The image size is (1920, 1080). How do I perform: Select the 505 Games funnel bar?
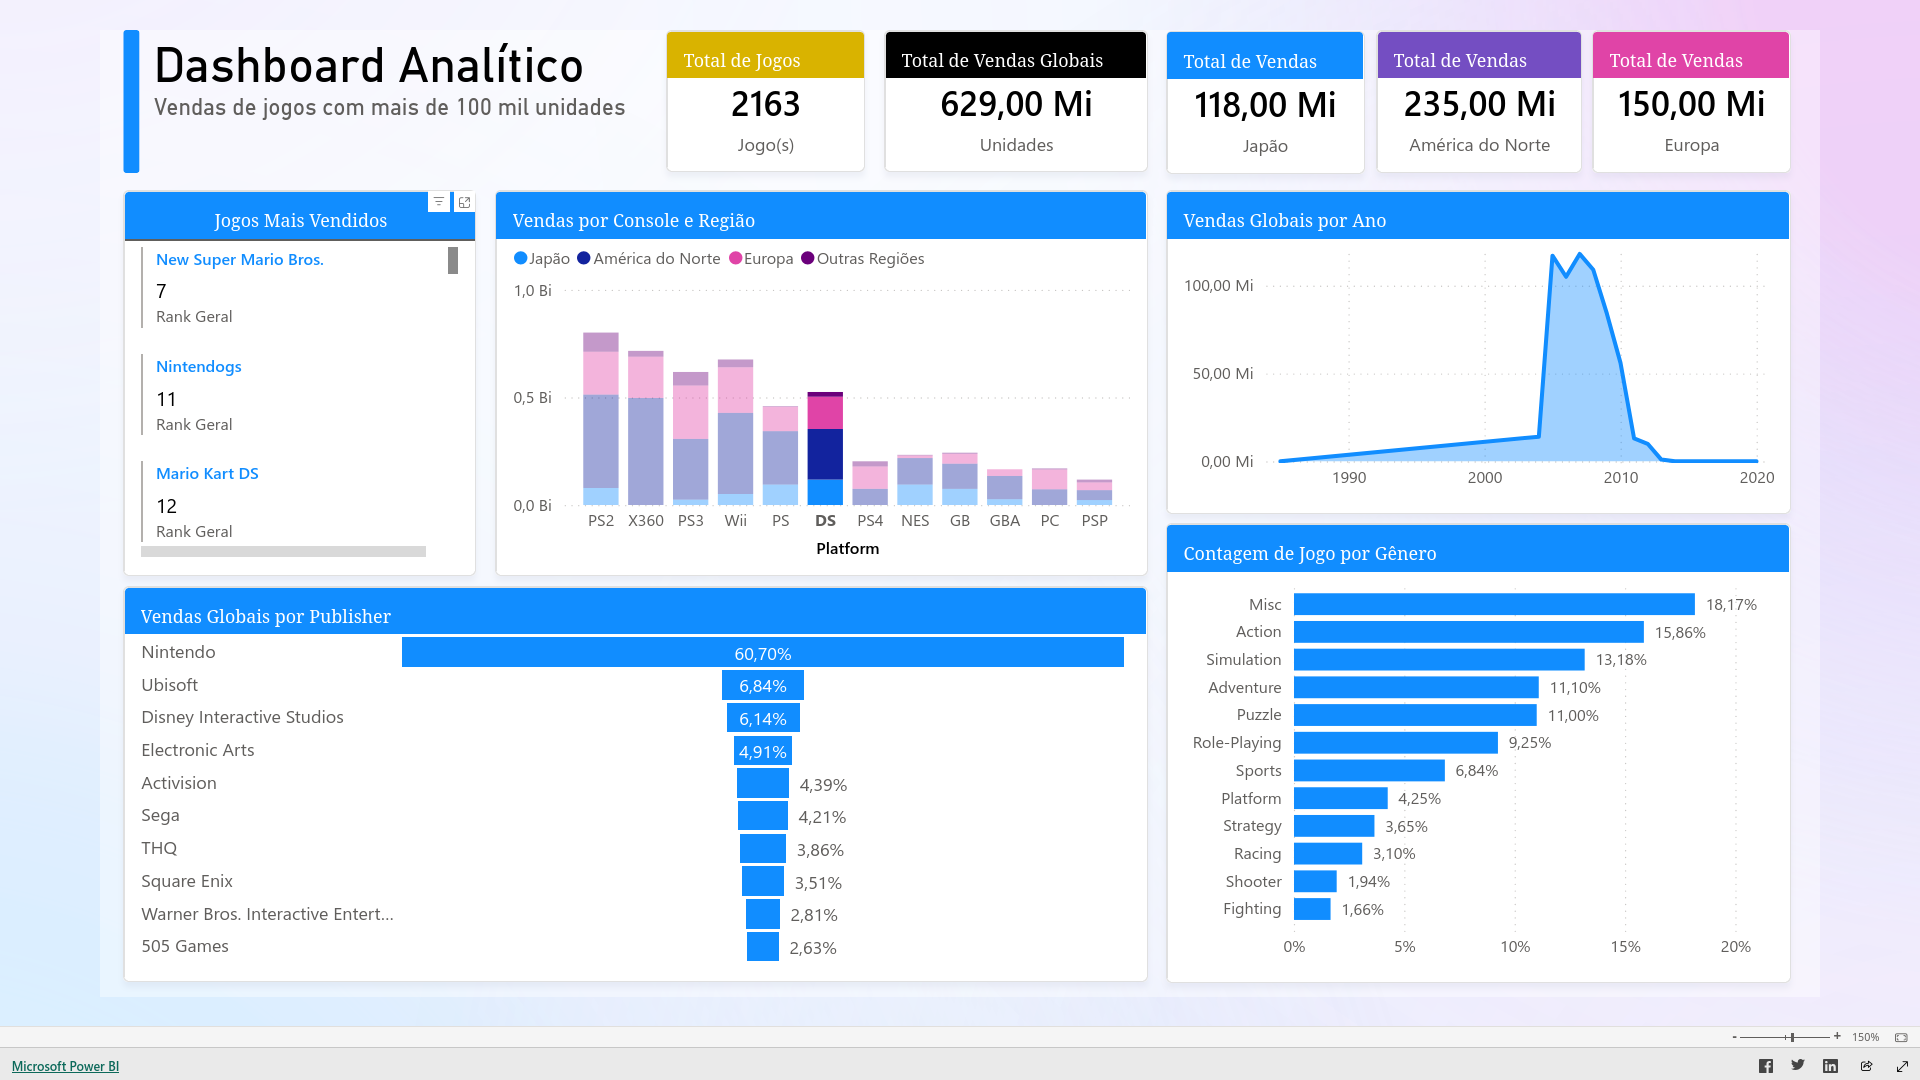[x=763, y=947]
